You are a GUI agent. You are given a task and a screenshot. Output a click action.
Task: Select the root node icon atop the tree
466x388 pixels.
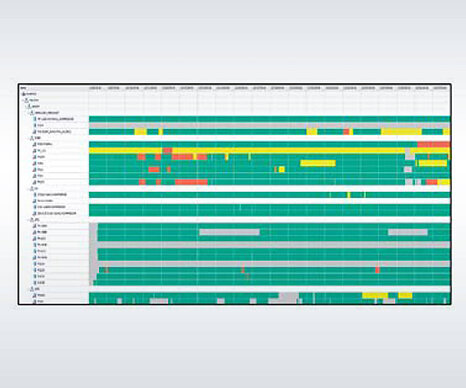point(24,94)
